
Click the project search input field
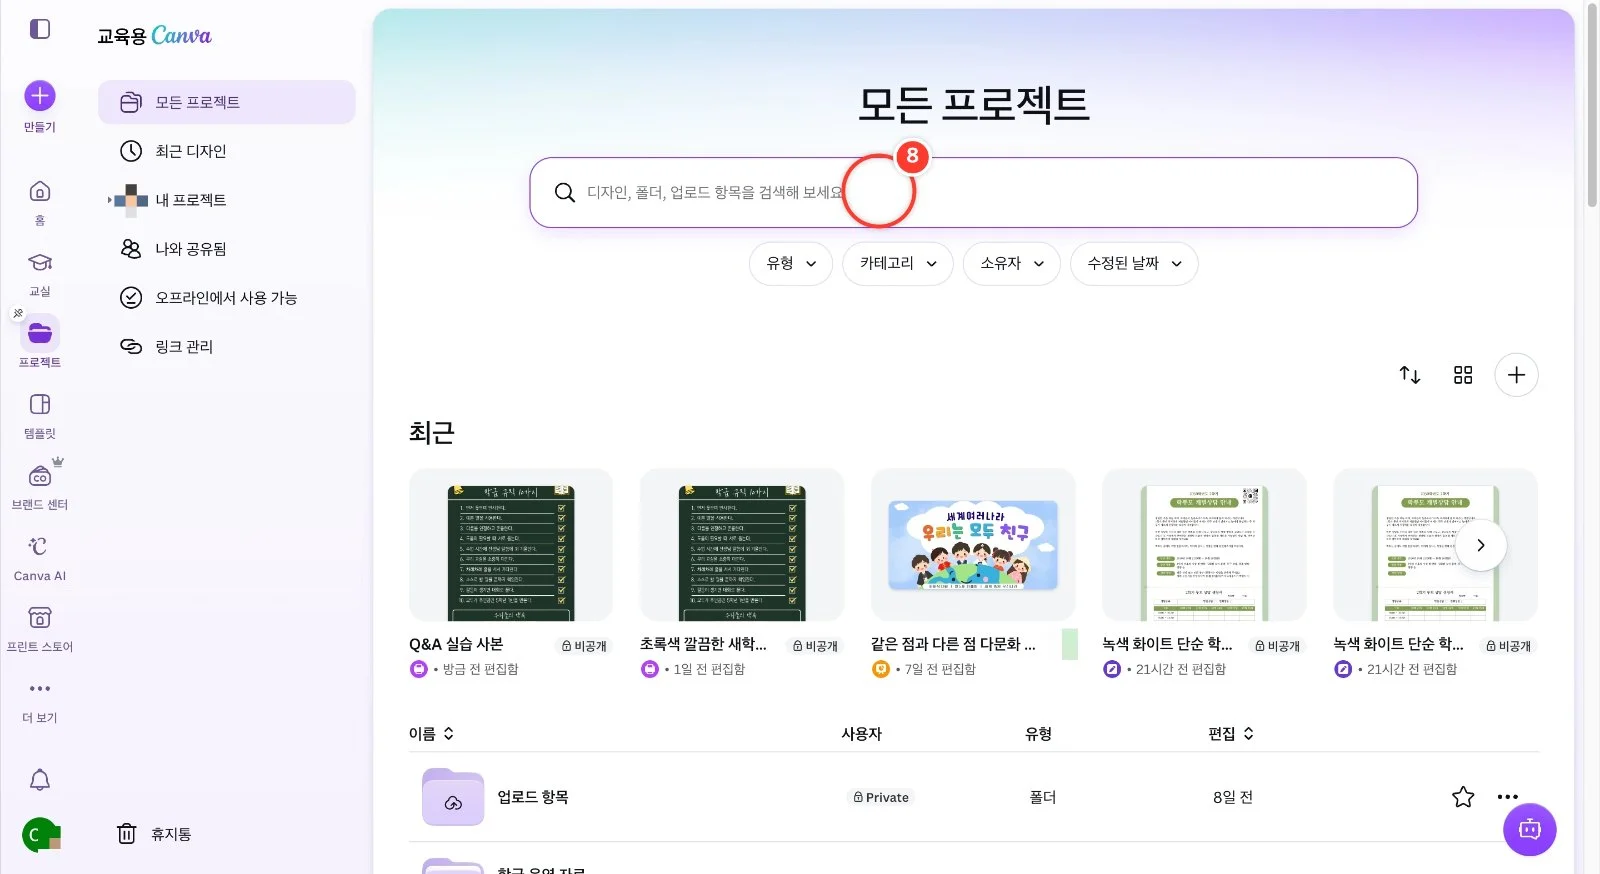tap(974, 193)
